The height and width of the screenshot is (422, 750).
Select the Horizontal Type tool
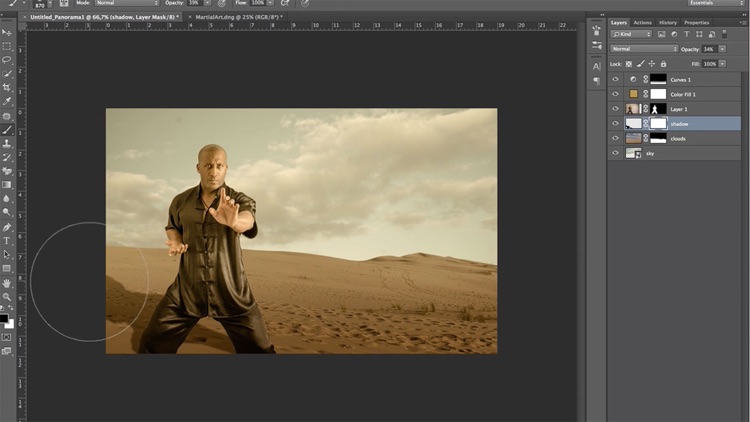click(x=7, y=240)
